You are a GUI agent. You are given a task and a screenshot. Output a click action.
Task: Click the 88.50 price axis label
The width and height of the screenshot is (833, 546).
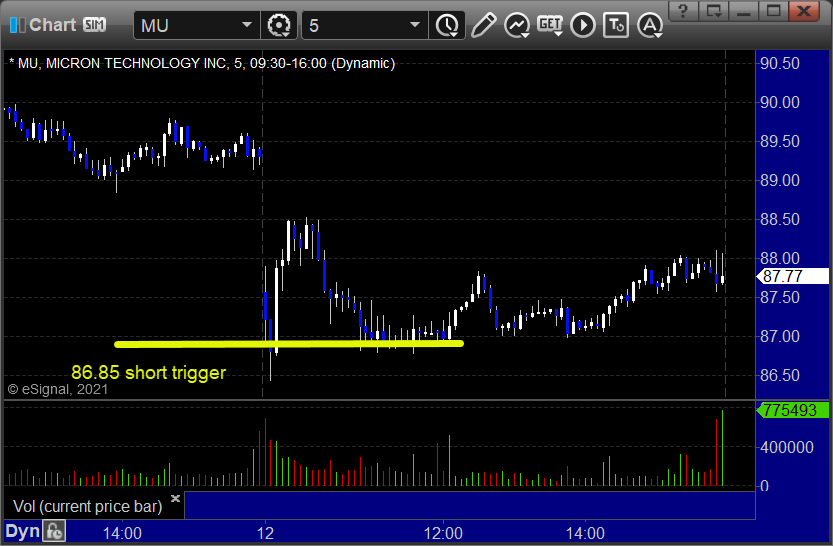click(779, 219)
